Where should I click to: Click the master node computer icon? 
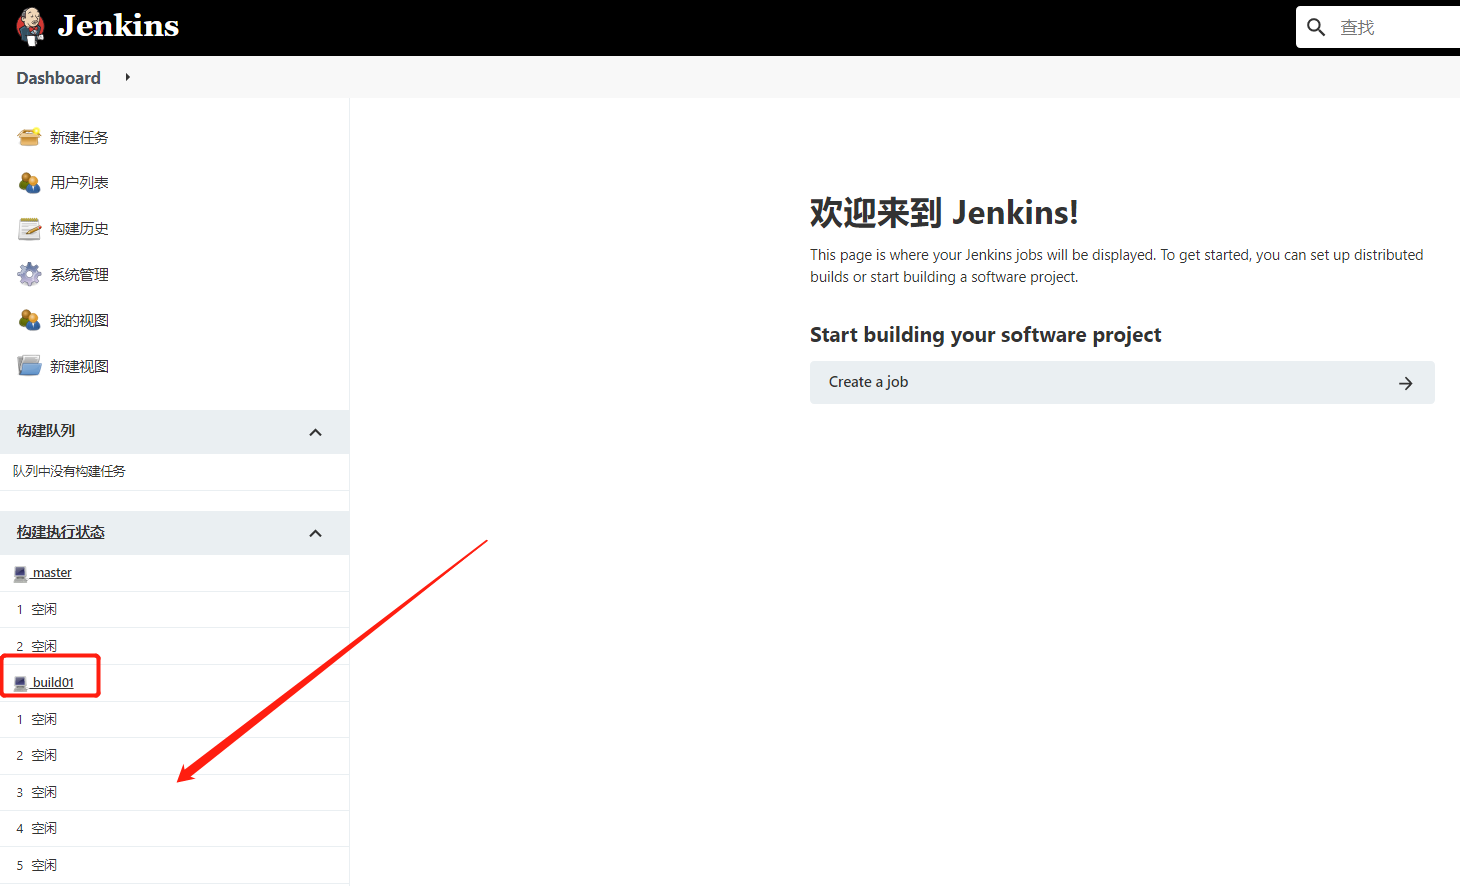20,573
